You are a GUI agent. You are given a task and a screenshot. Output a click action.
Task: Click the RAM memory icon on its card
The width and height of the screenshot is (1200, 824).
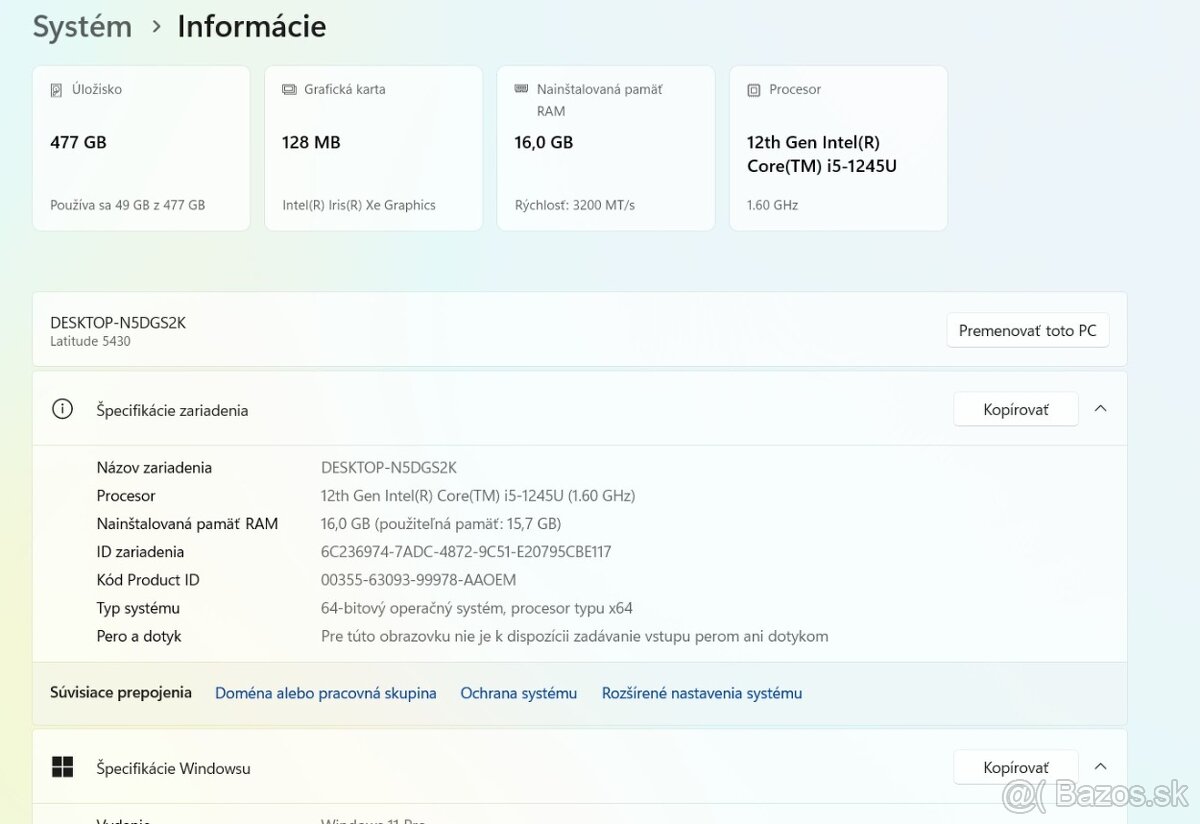(522, 89)
